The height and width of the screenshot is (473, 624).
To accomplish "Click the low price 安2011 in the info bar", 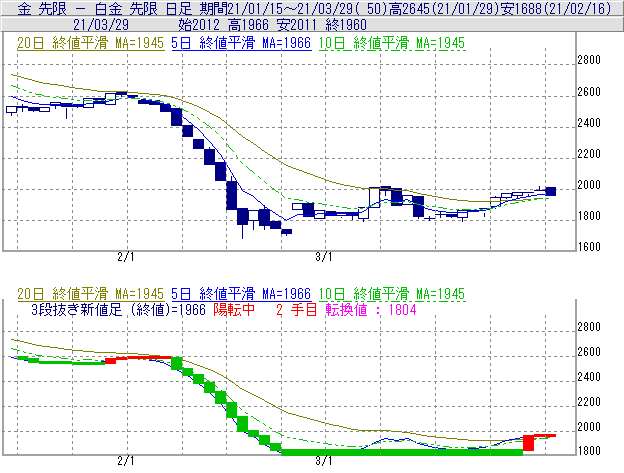I will (297, 25).
